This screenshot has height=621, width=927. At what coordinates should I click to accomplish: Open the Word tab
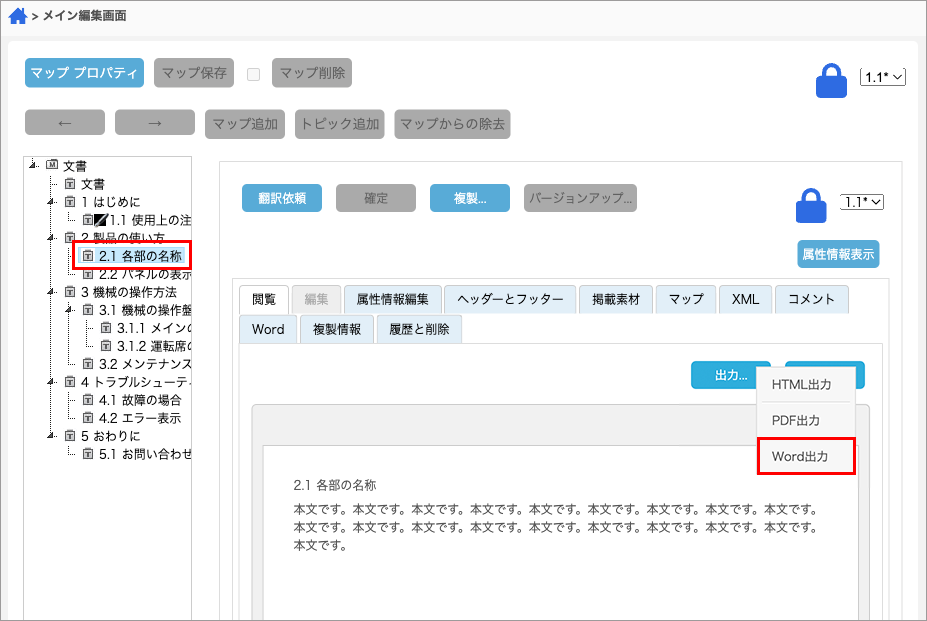(268, 329)
